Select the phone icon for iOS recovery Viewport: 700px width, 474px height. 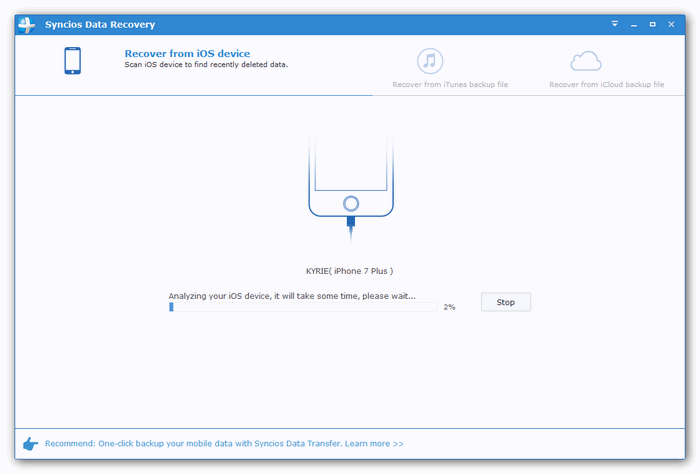(x=72, y=62)
